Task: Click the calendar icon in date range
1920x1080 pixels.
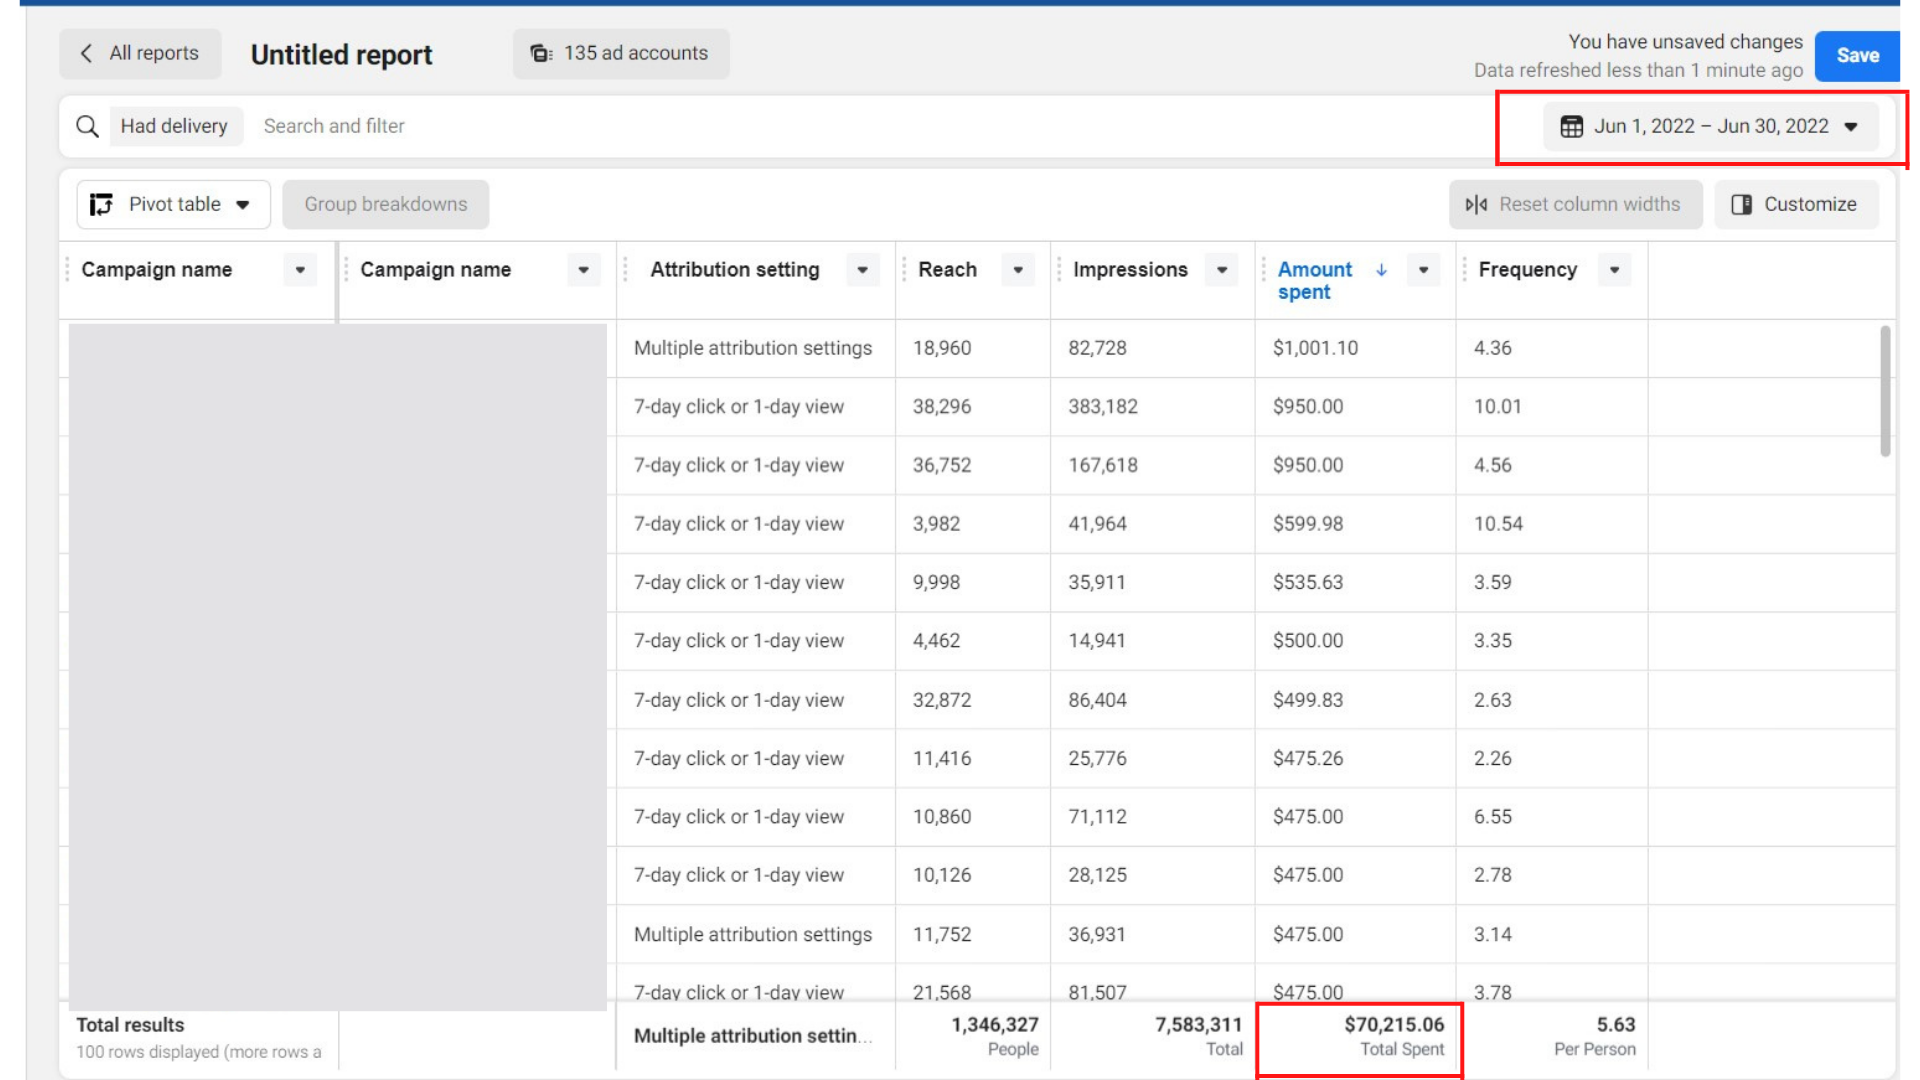Action: 1572,126
